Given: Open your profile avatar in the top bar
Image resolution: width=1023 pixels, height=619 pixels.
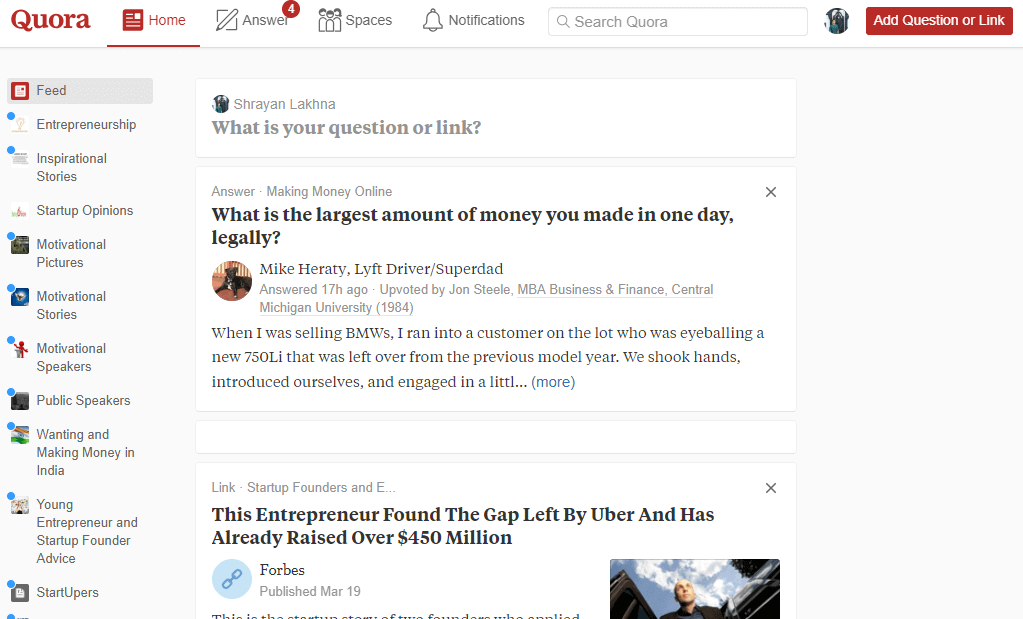Looking at the screenshot, I should (836, 20).
